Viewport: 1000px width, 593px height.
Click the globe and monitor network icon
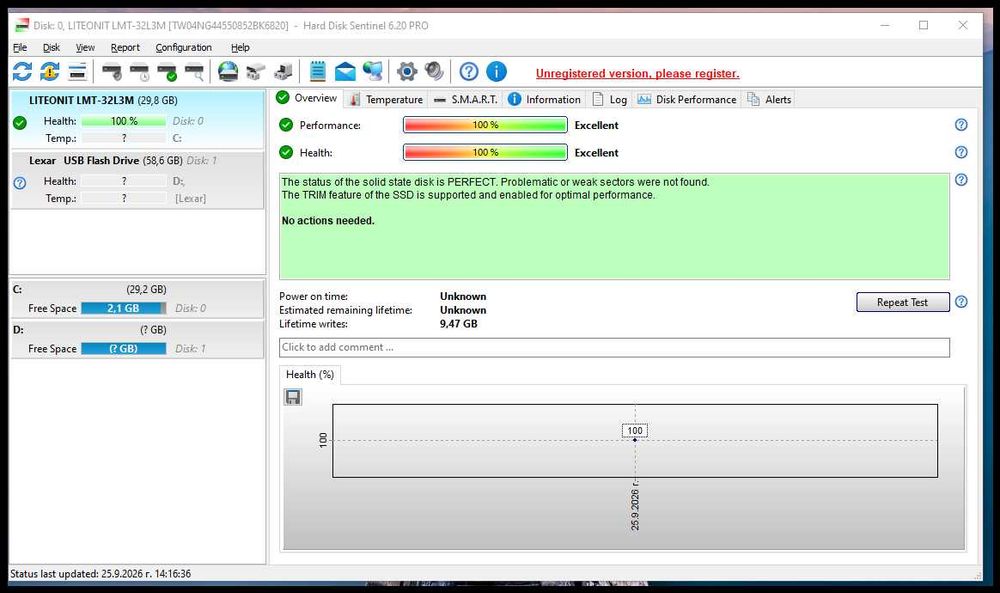pyautogui.click(x=372, y=71)
